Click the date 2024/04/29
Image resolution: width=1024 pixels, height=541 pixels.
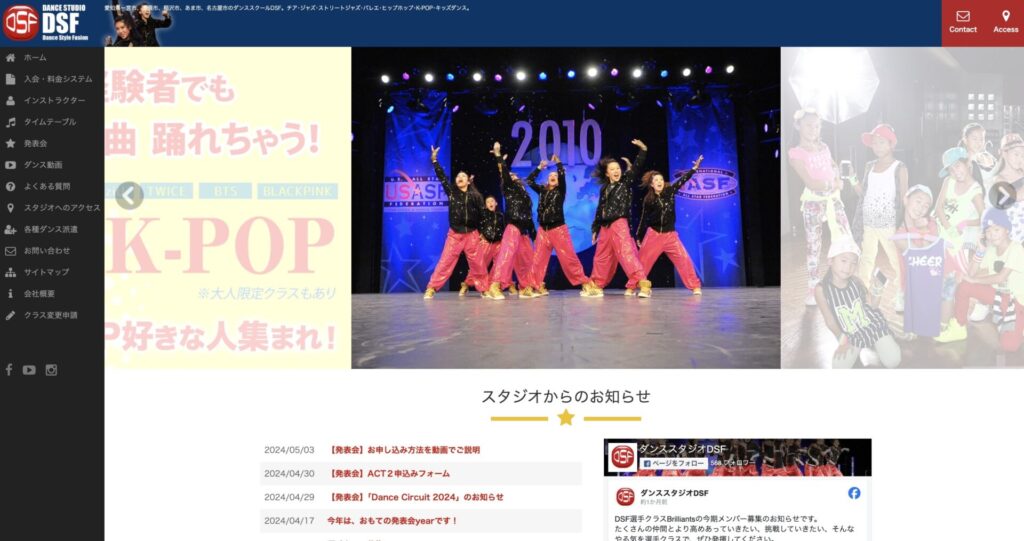[289, 497]
